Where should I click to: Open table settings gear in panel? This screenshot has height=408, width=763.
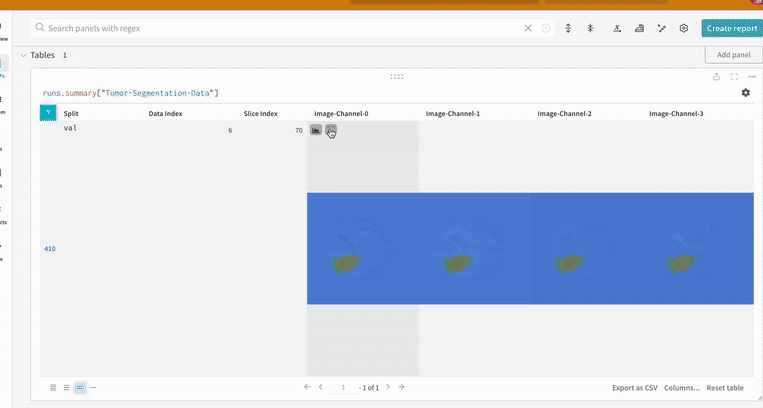pos(745,93)
